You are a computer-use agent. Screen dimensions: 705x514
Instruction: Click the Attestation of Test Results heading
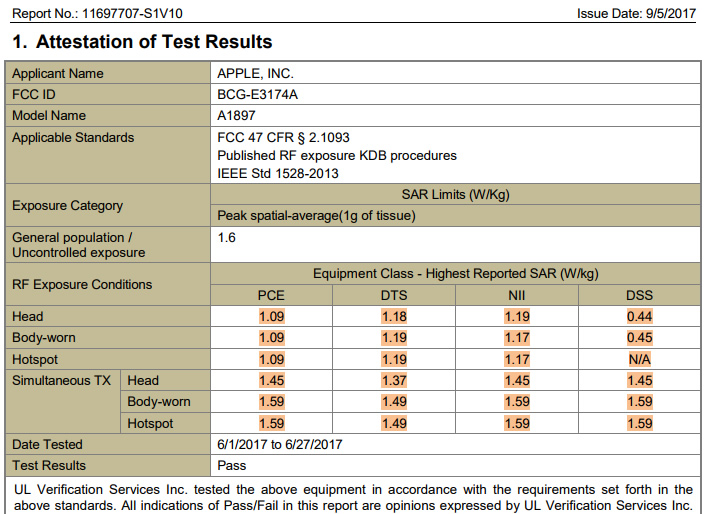pos(141,42)
